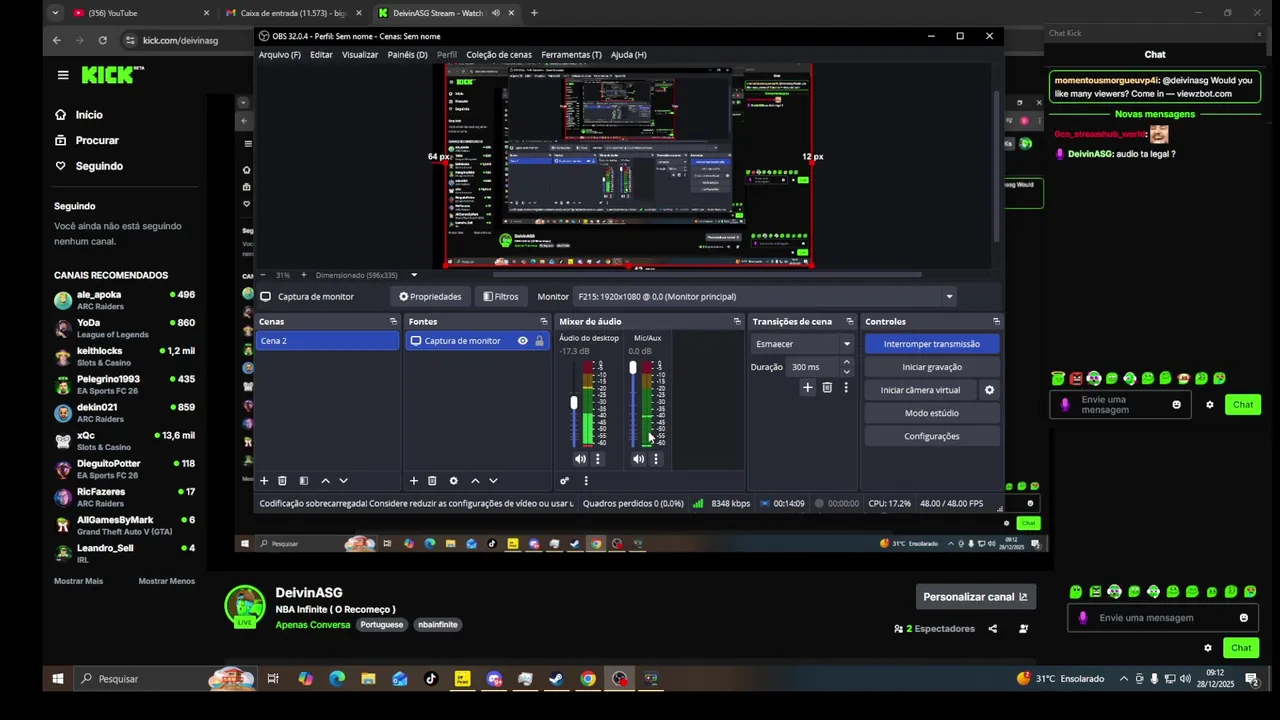Increase transition Duração with up arrow
Screen dimensions: 1280x720
coord(847,363)
